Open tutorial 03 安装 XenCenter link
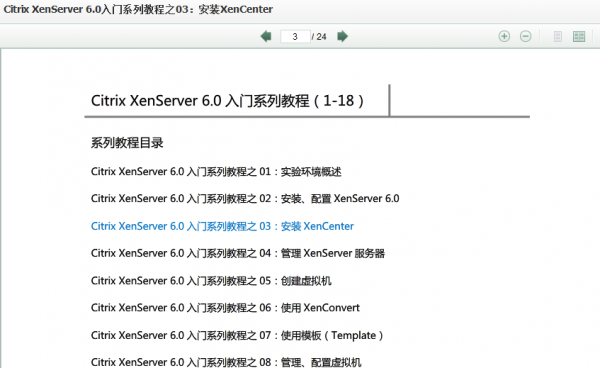Image resolution: width=600 pixels, height=368 pixels. [x=222, y=226]
